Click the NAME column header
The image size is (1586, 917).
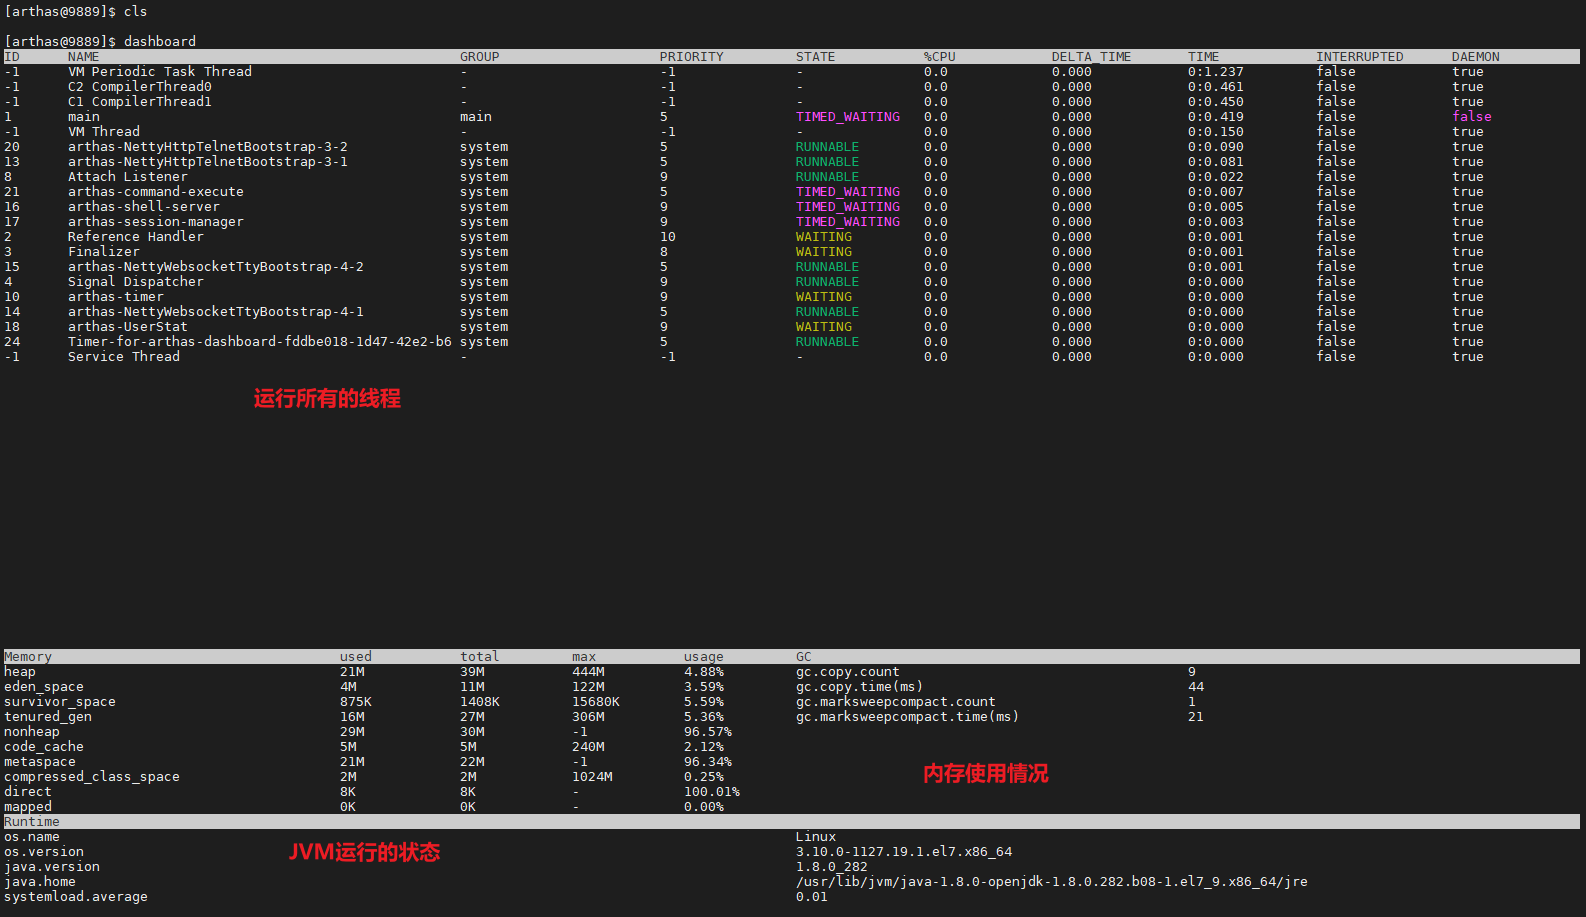(x=83, y=57)
